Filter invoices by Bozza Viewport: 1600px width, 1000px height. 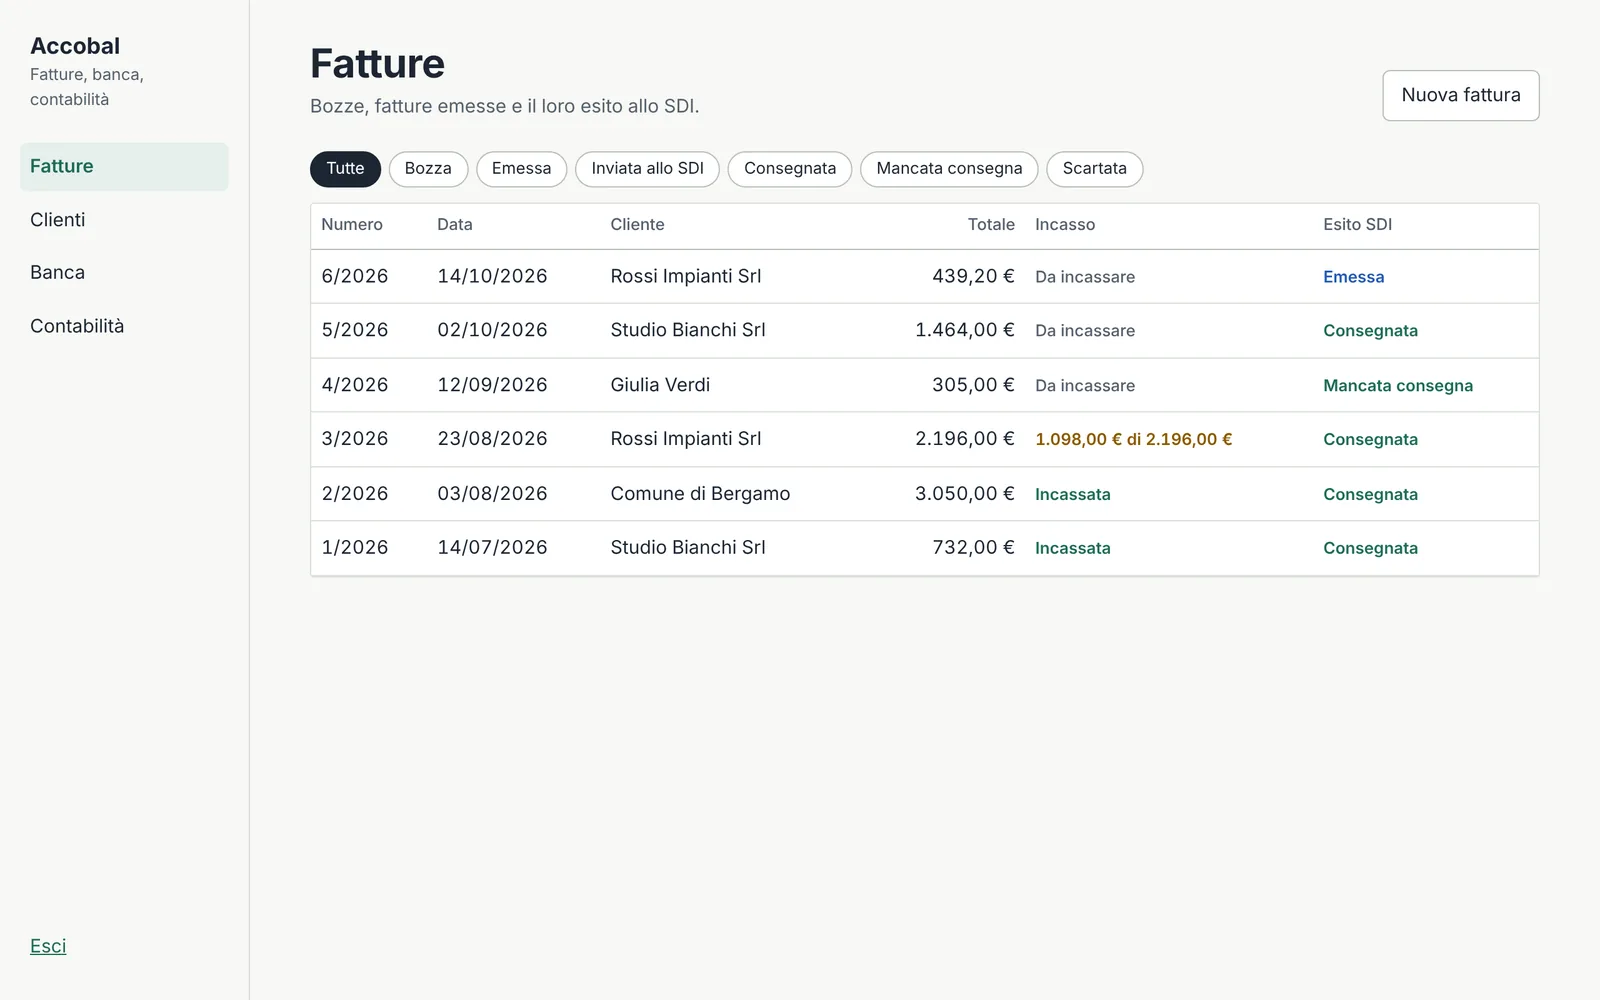pyautogui.click(x=428, y=169)
